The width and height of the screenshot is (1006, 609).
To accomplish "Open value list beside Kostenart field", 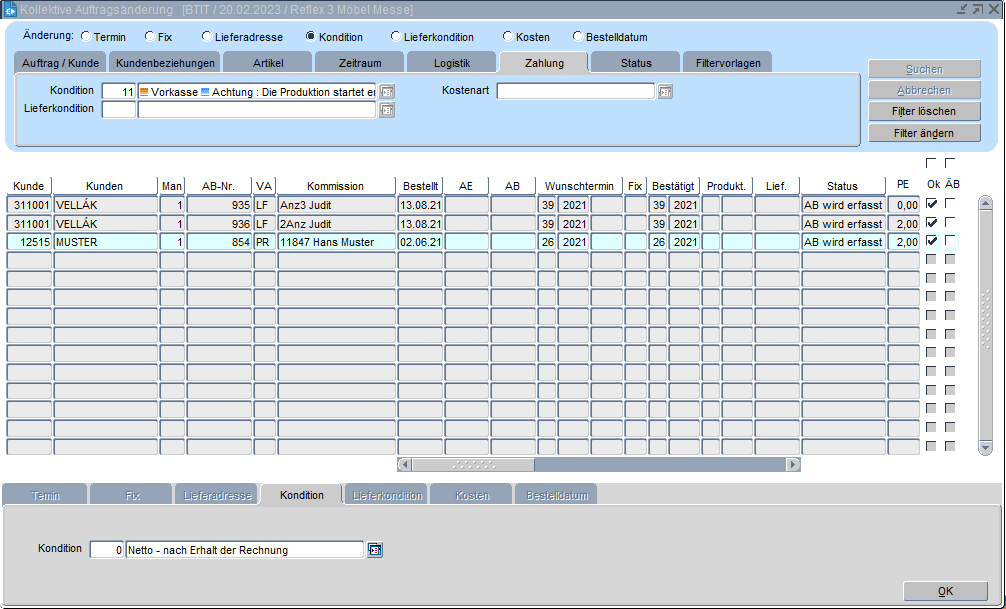I will coord(665,92).
